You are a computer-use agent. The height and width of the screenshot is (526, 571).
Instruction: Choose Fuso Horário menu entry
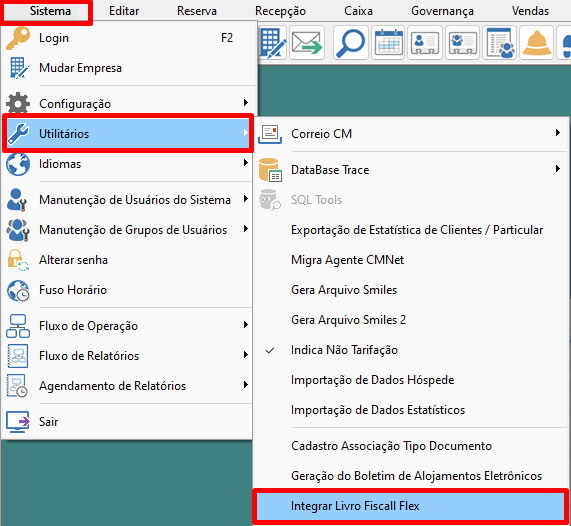(127, 290)
